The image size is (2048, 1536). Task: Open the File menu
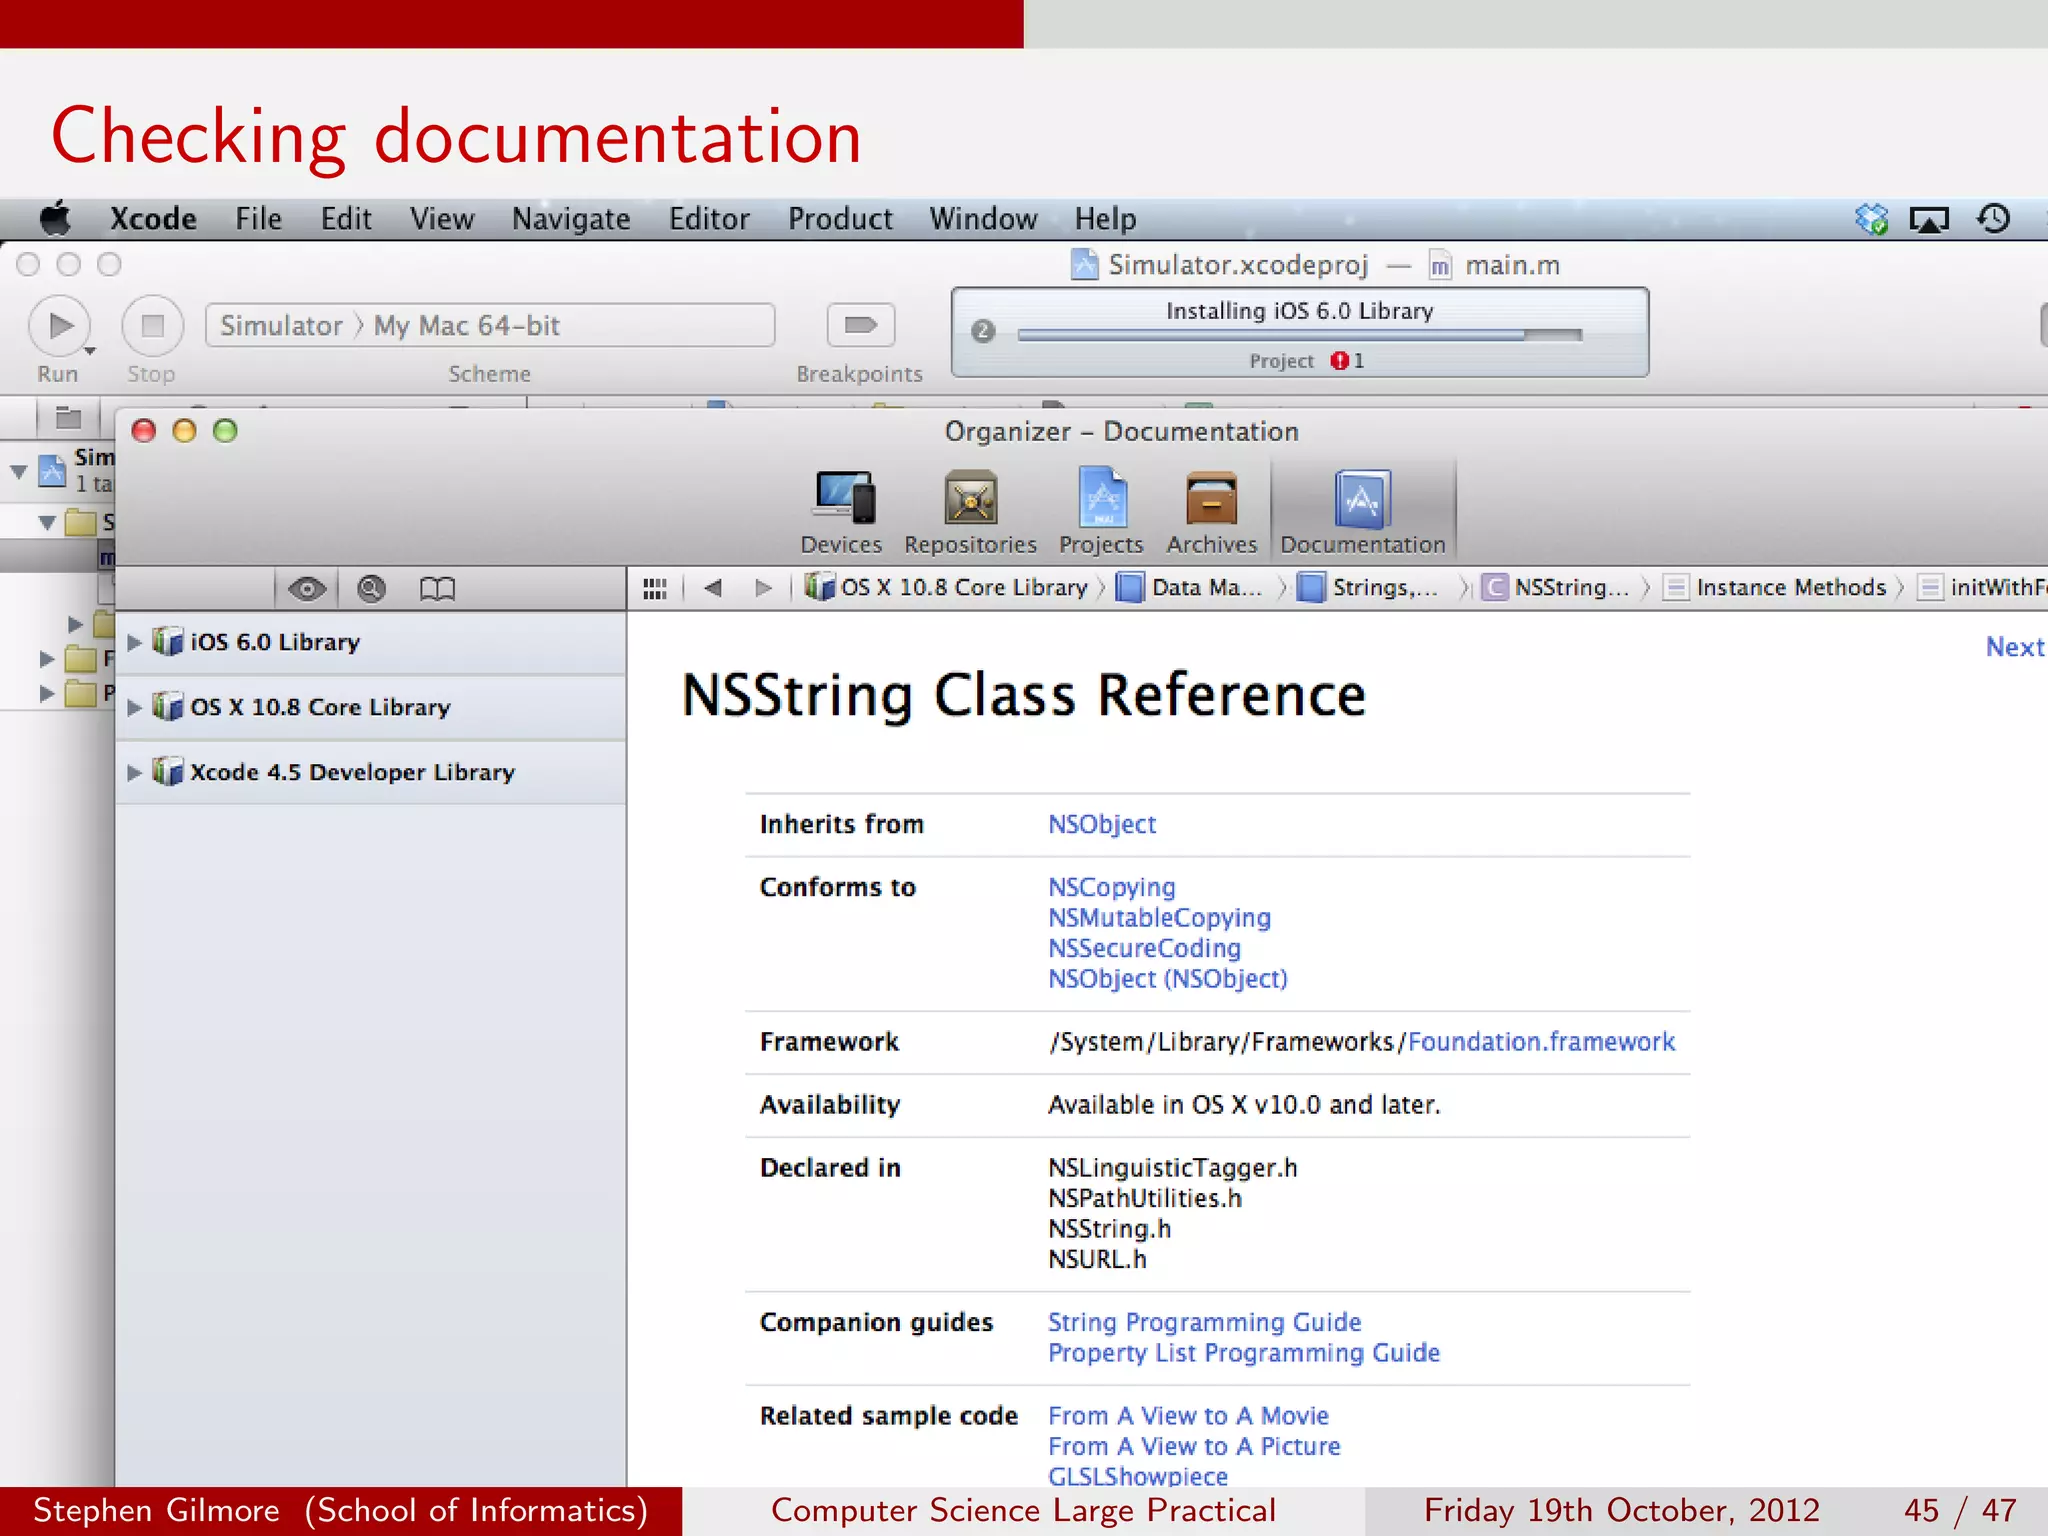pos(258,219)
